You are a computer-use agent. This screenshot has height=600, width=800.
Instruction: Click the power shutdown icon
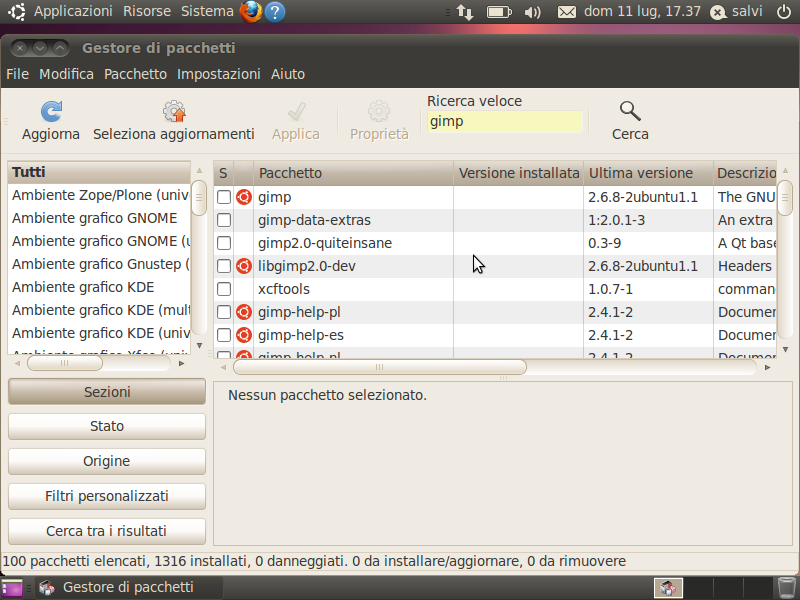coord(784,12)
